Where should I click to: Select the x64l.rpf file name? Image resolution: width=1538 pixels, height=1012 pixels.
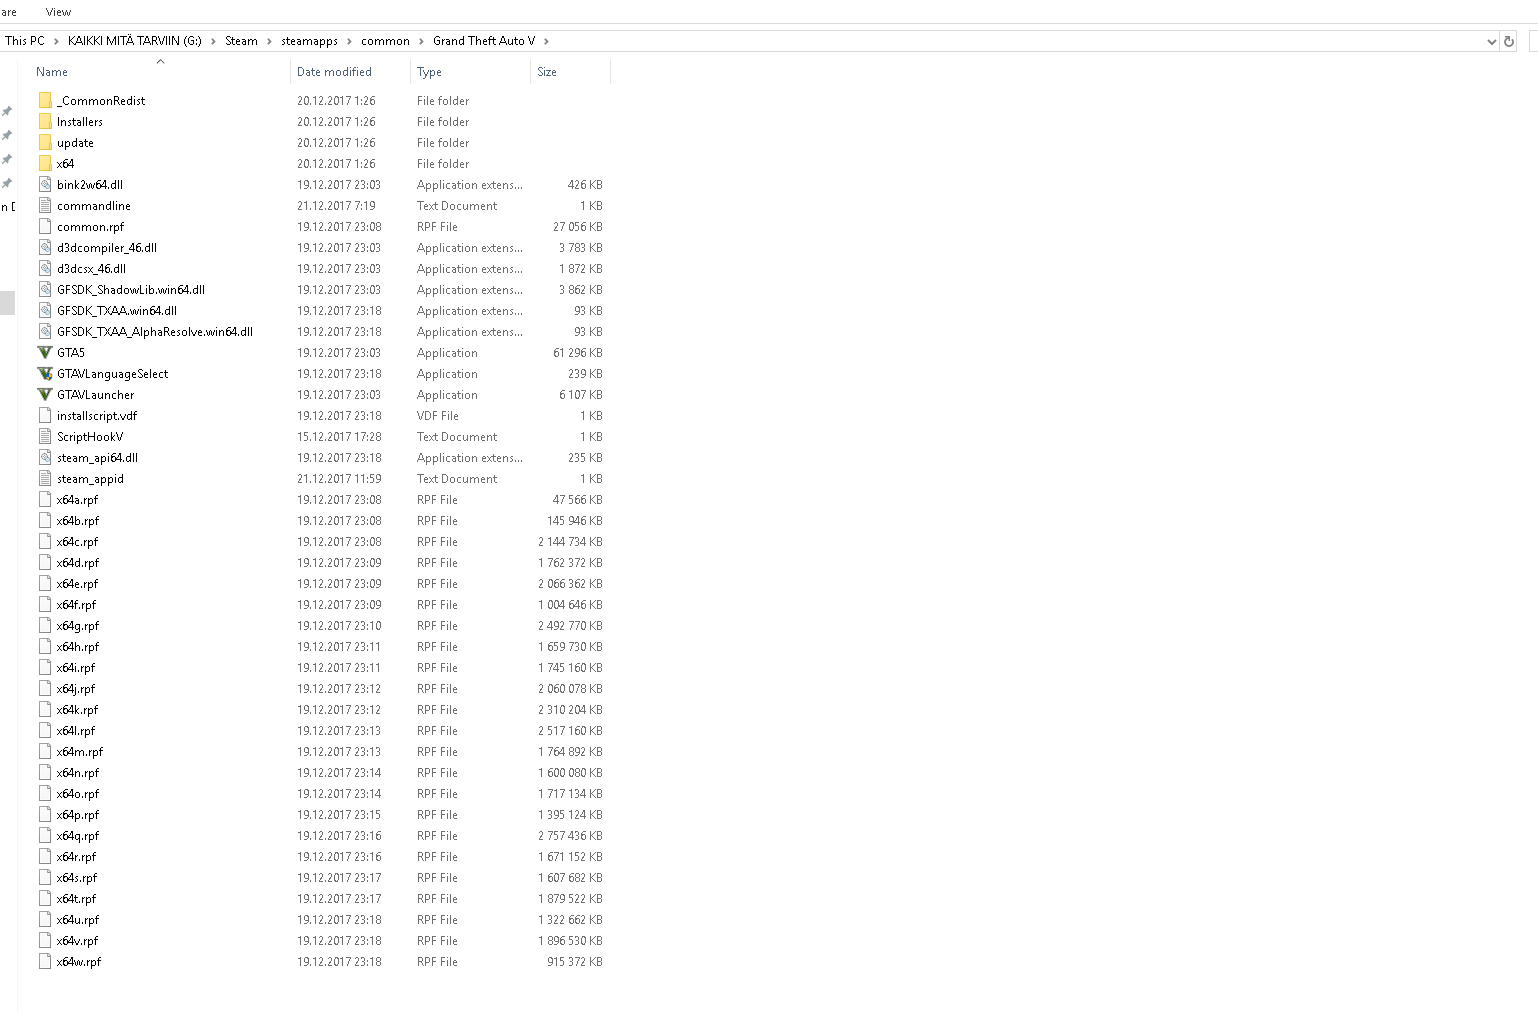(76, 731)
